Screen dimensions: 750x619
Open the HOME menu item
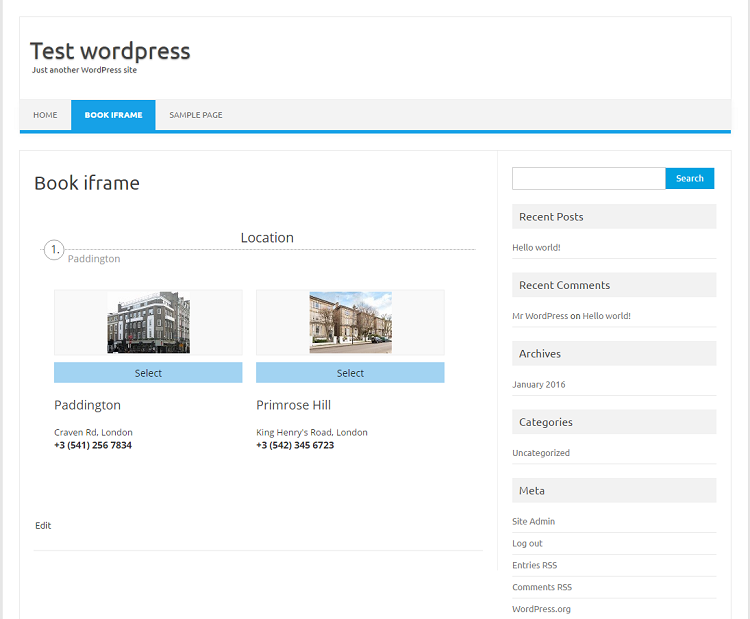(45, 115)
